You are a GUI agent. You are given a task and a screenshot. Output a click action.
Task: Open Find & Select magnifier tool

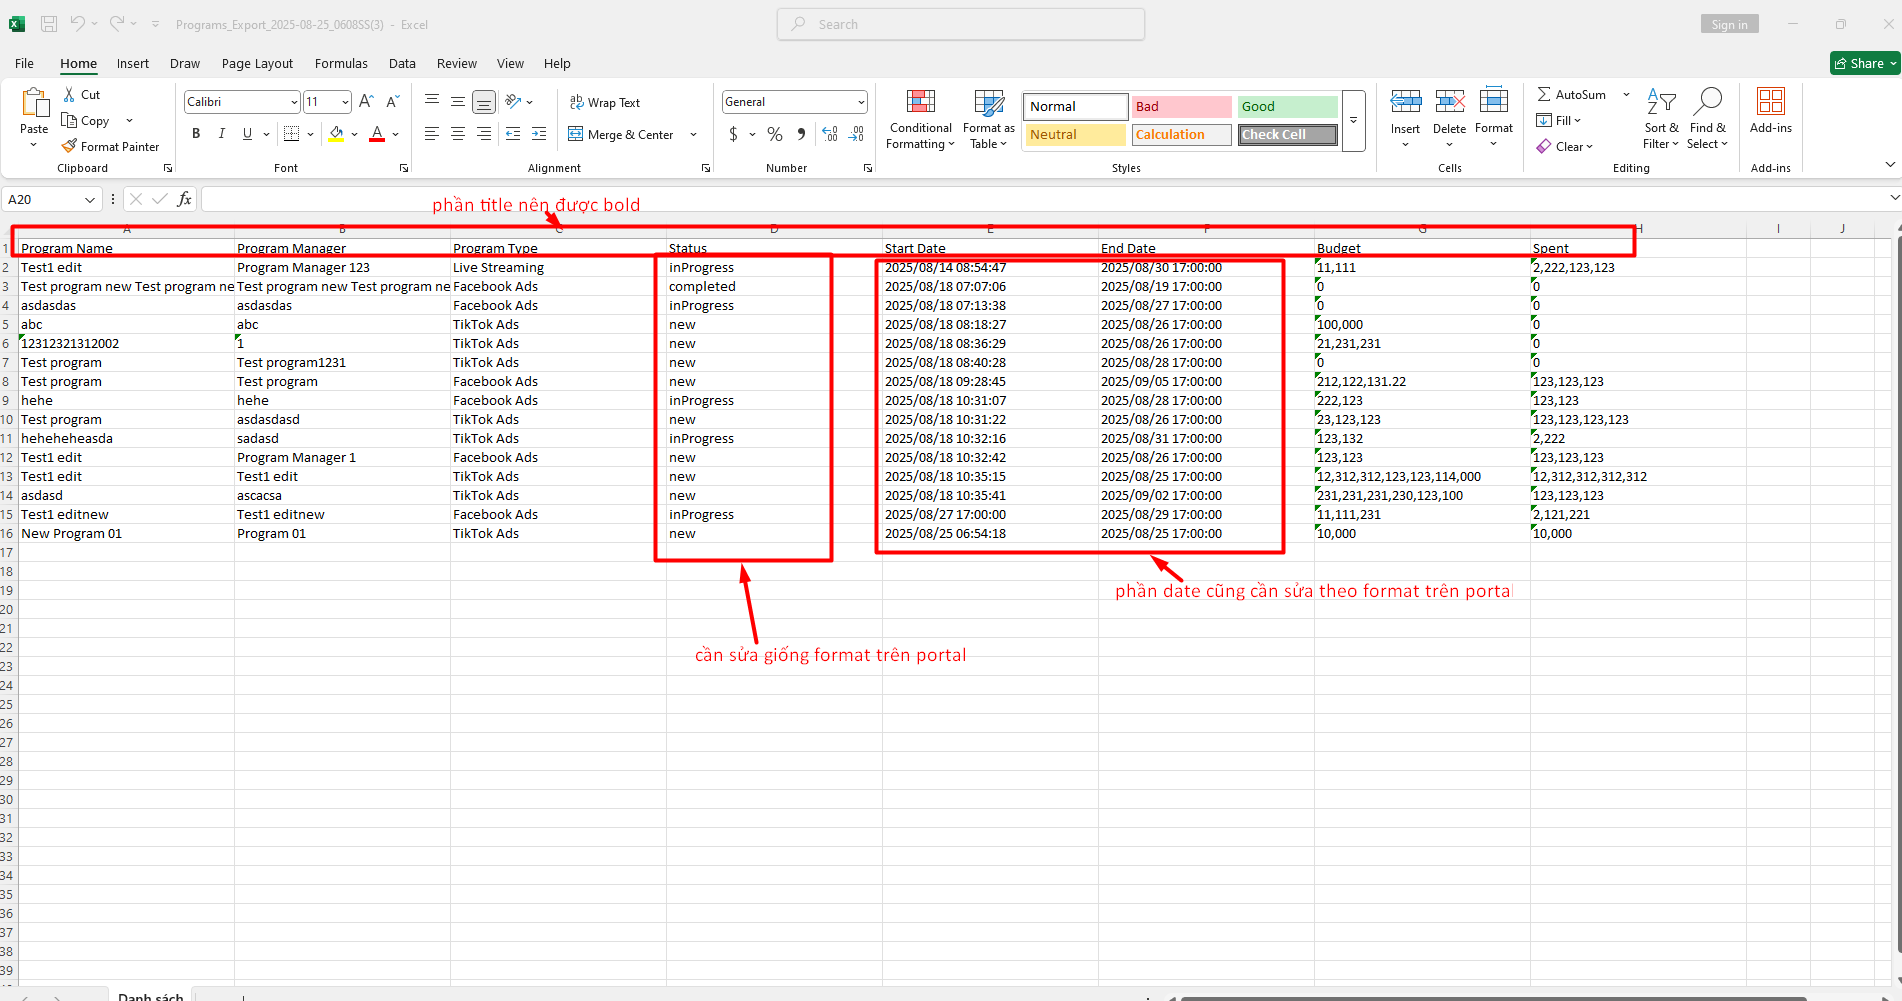[1707, 102]
